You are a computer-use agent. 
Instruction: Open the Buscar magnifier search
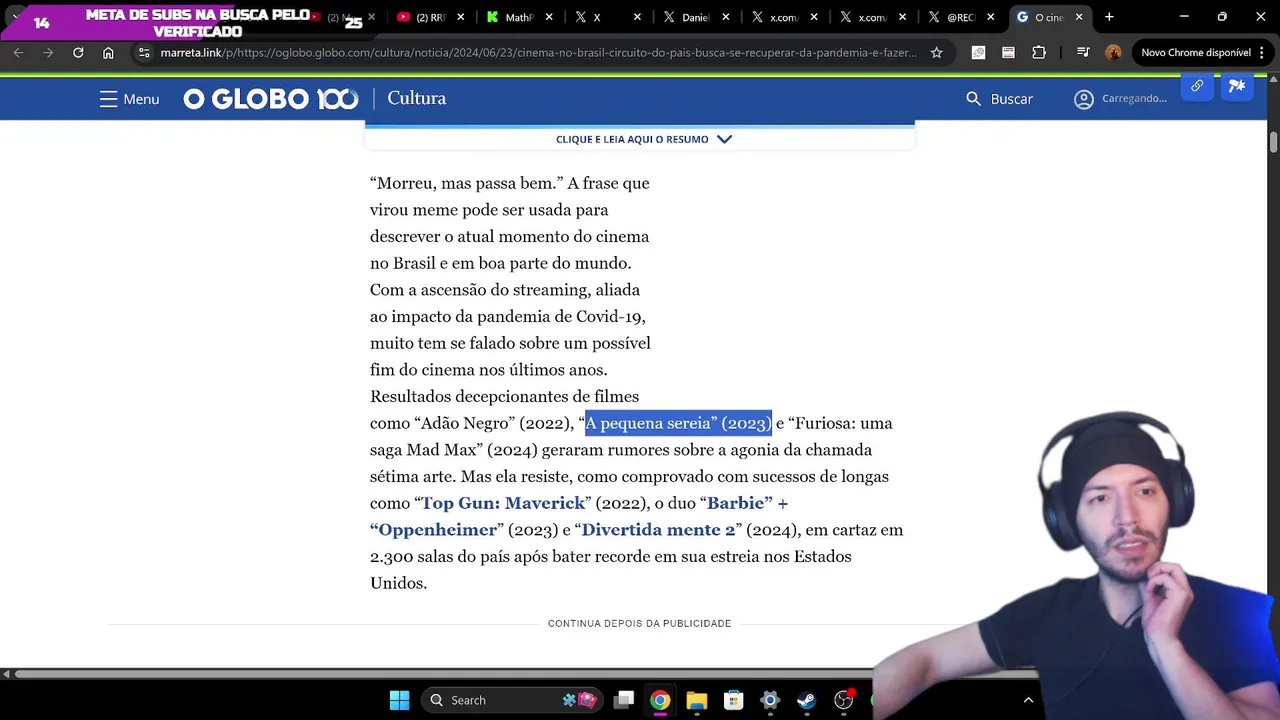point(973,99)
